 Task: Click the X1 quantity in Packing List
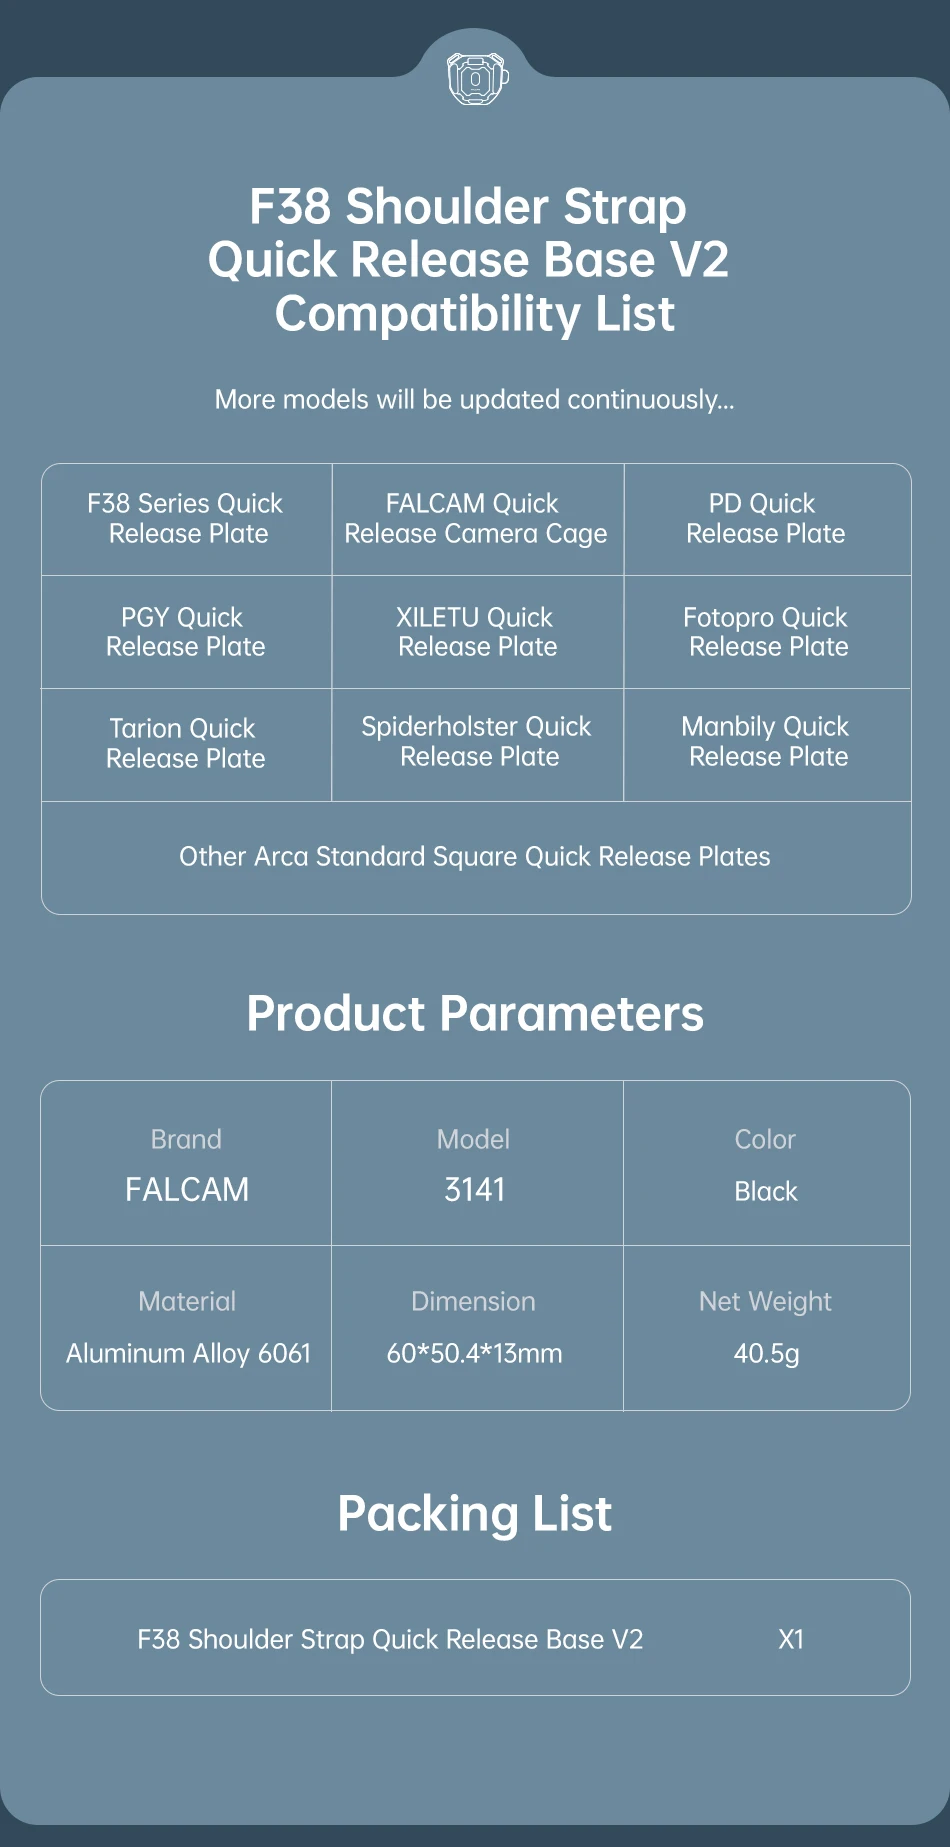(791, 1640)
